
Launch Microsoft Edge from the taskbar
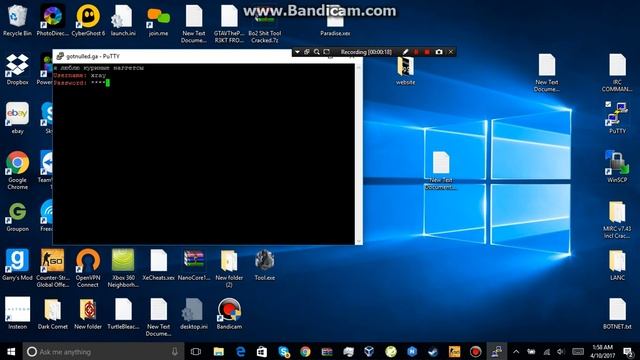[240, 351]
